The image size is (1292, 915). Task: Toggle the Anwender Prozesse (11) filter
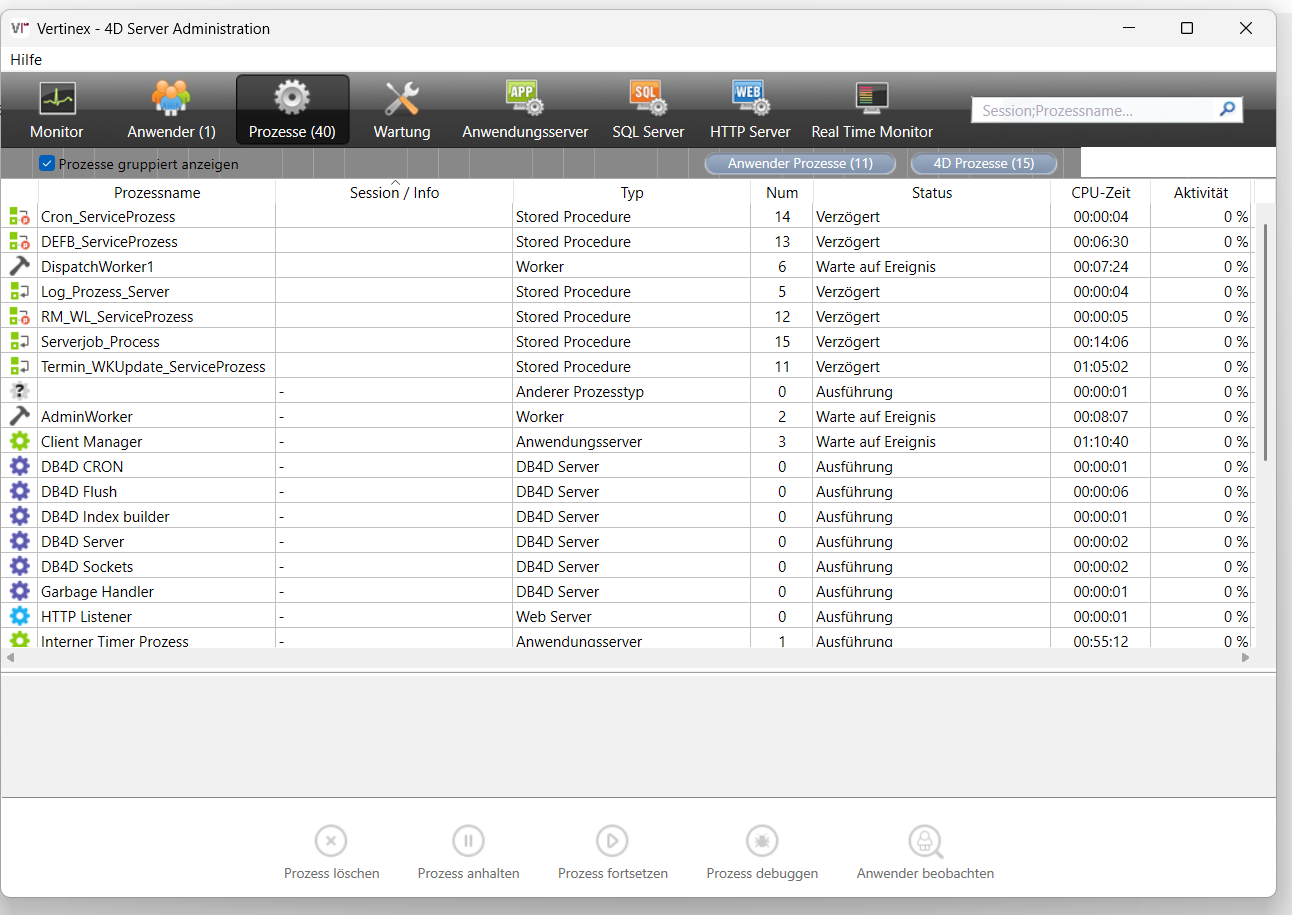pyautogui.click(x=800, y=163)
